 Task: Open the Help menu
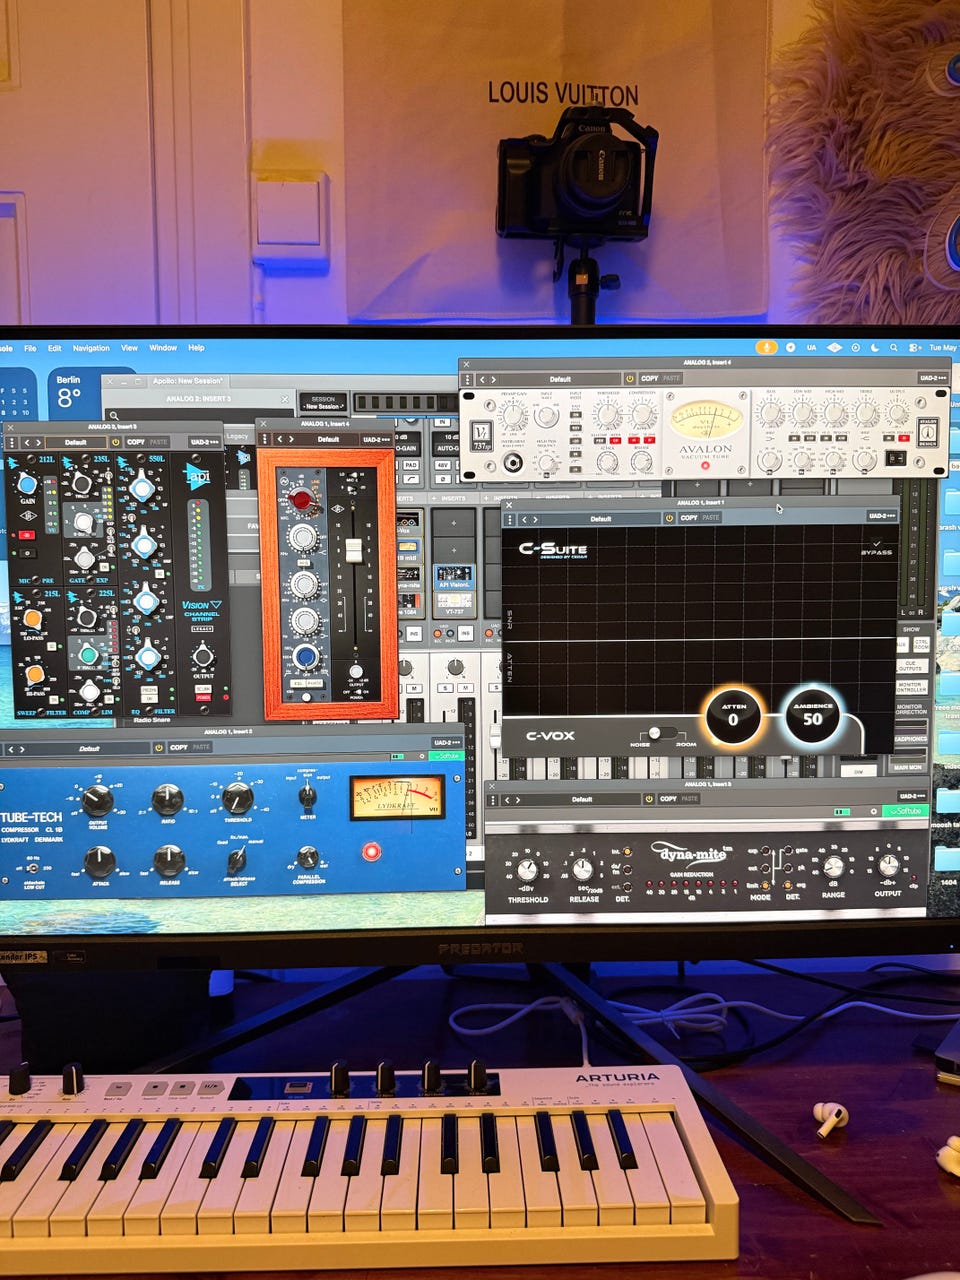click(x=196, y=348)
